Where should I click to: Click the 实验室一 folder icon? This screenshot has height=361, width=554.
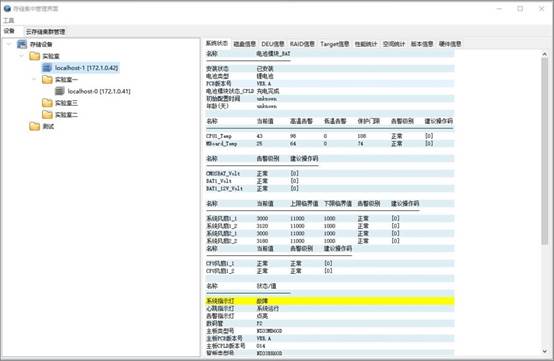(x=47, y=79)
